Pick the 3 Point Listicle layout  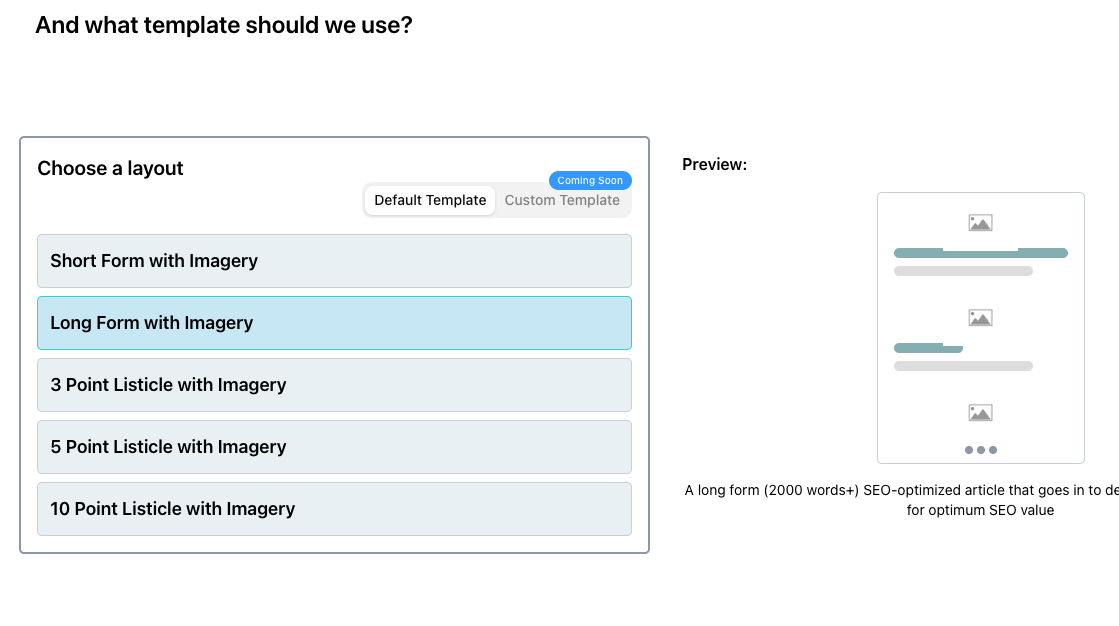pyautogui.click(x=334, y=385)
